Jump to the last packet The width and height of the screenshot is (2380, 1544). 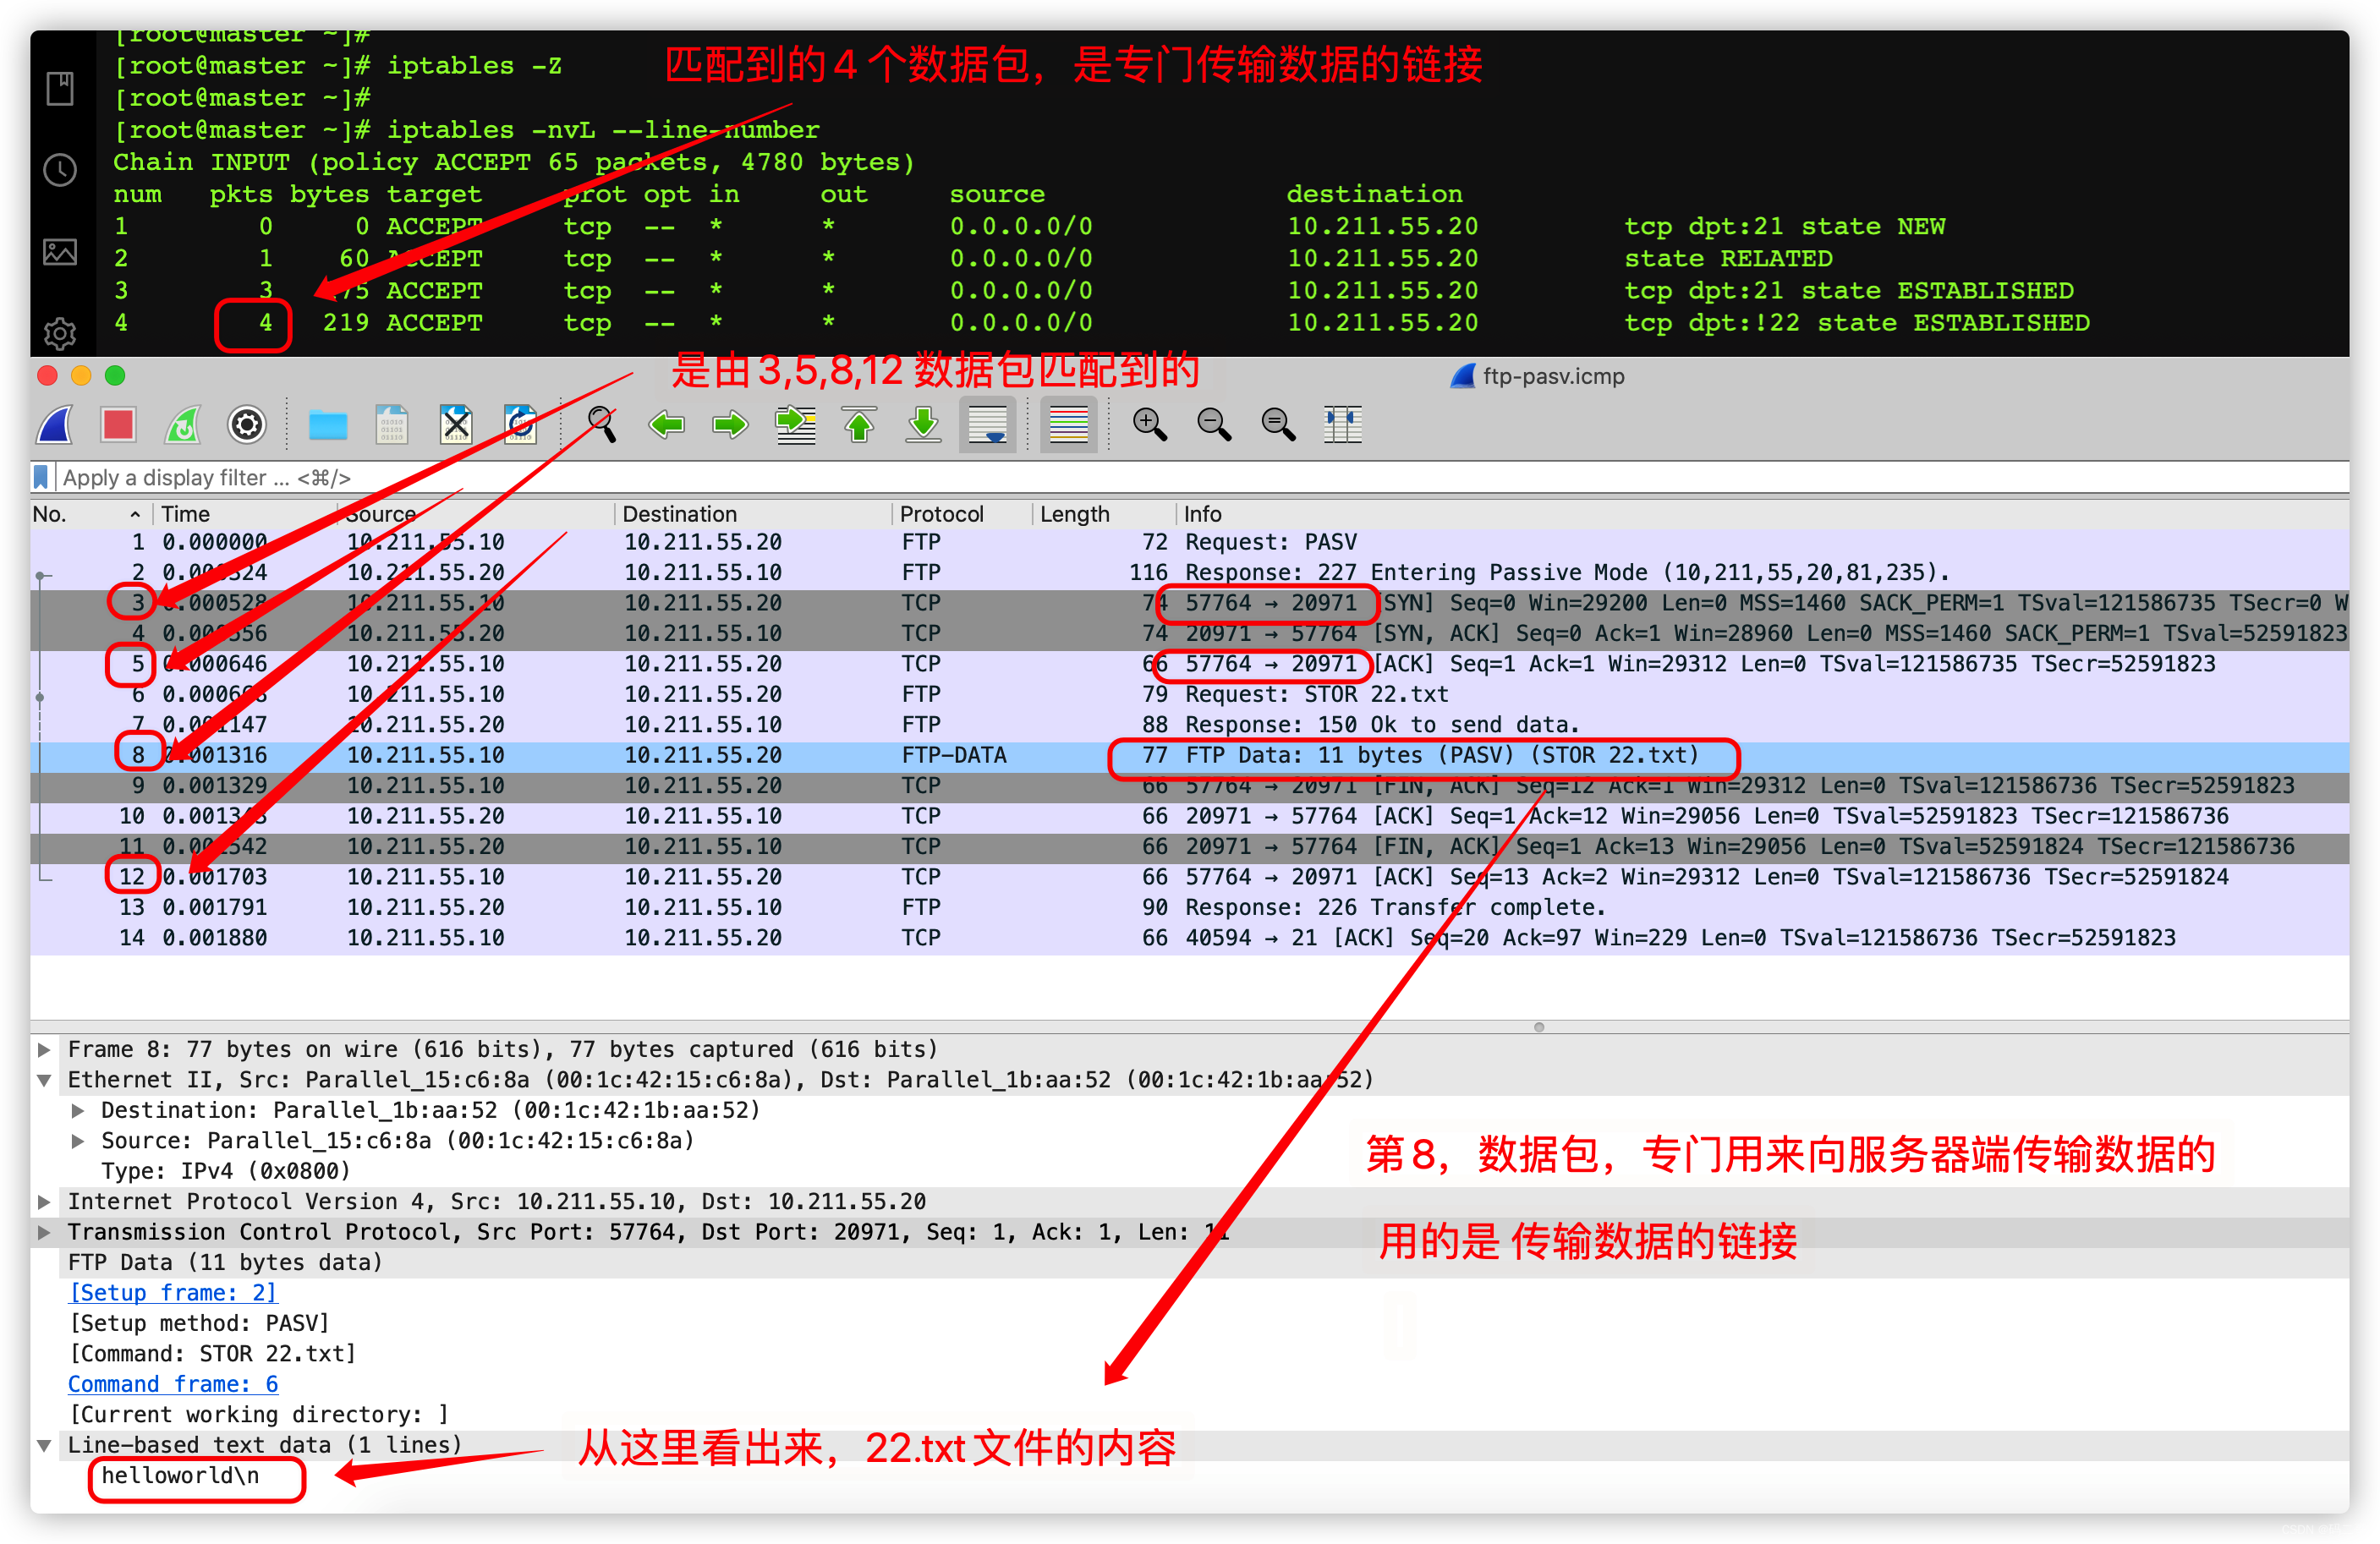(923, 425)
